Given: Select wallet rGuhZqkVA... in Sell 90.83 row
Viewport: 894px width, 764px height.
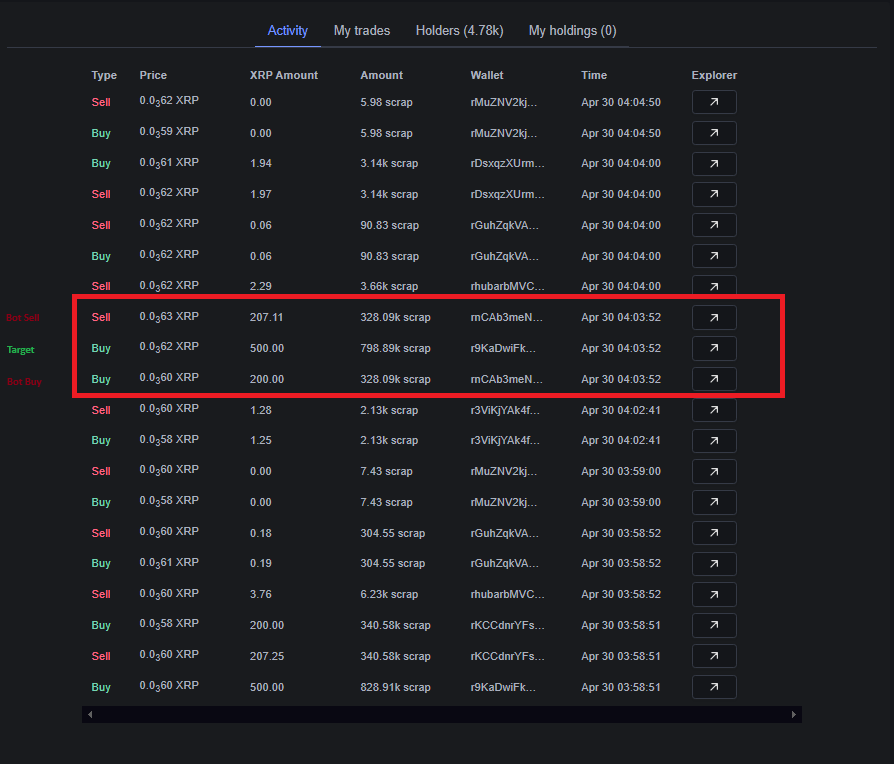Looking at the screenshot, I should [x=505, y=225].
